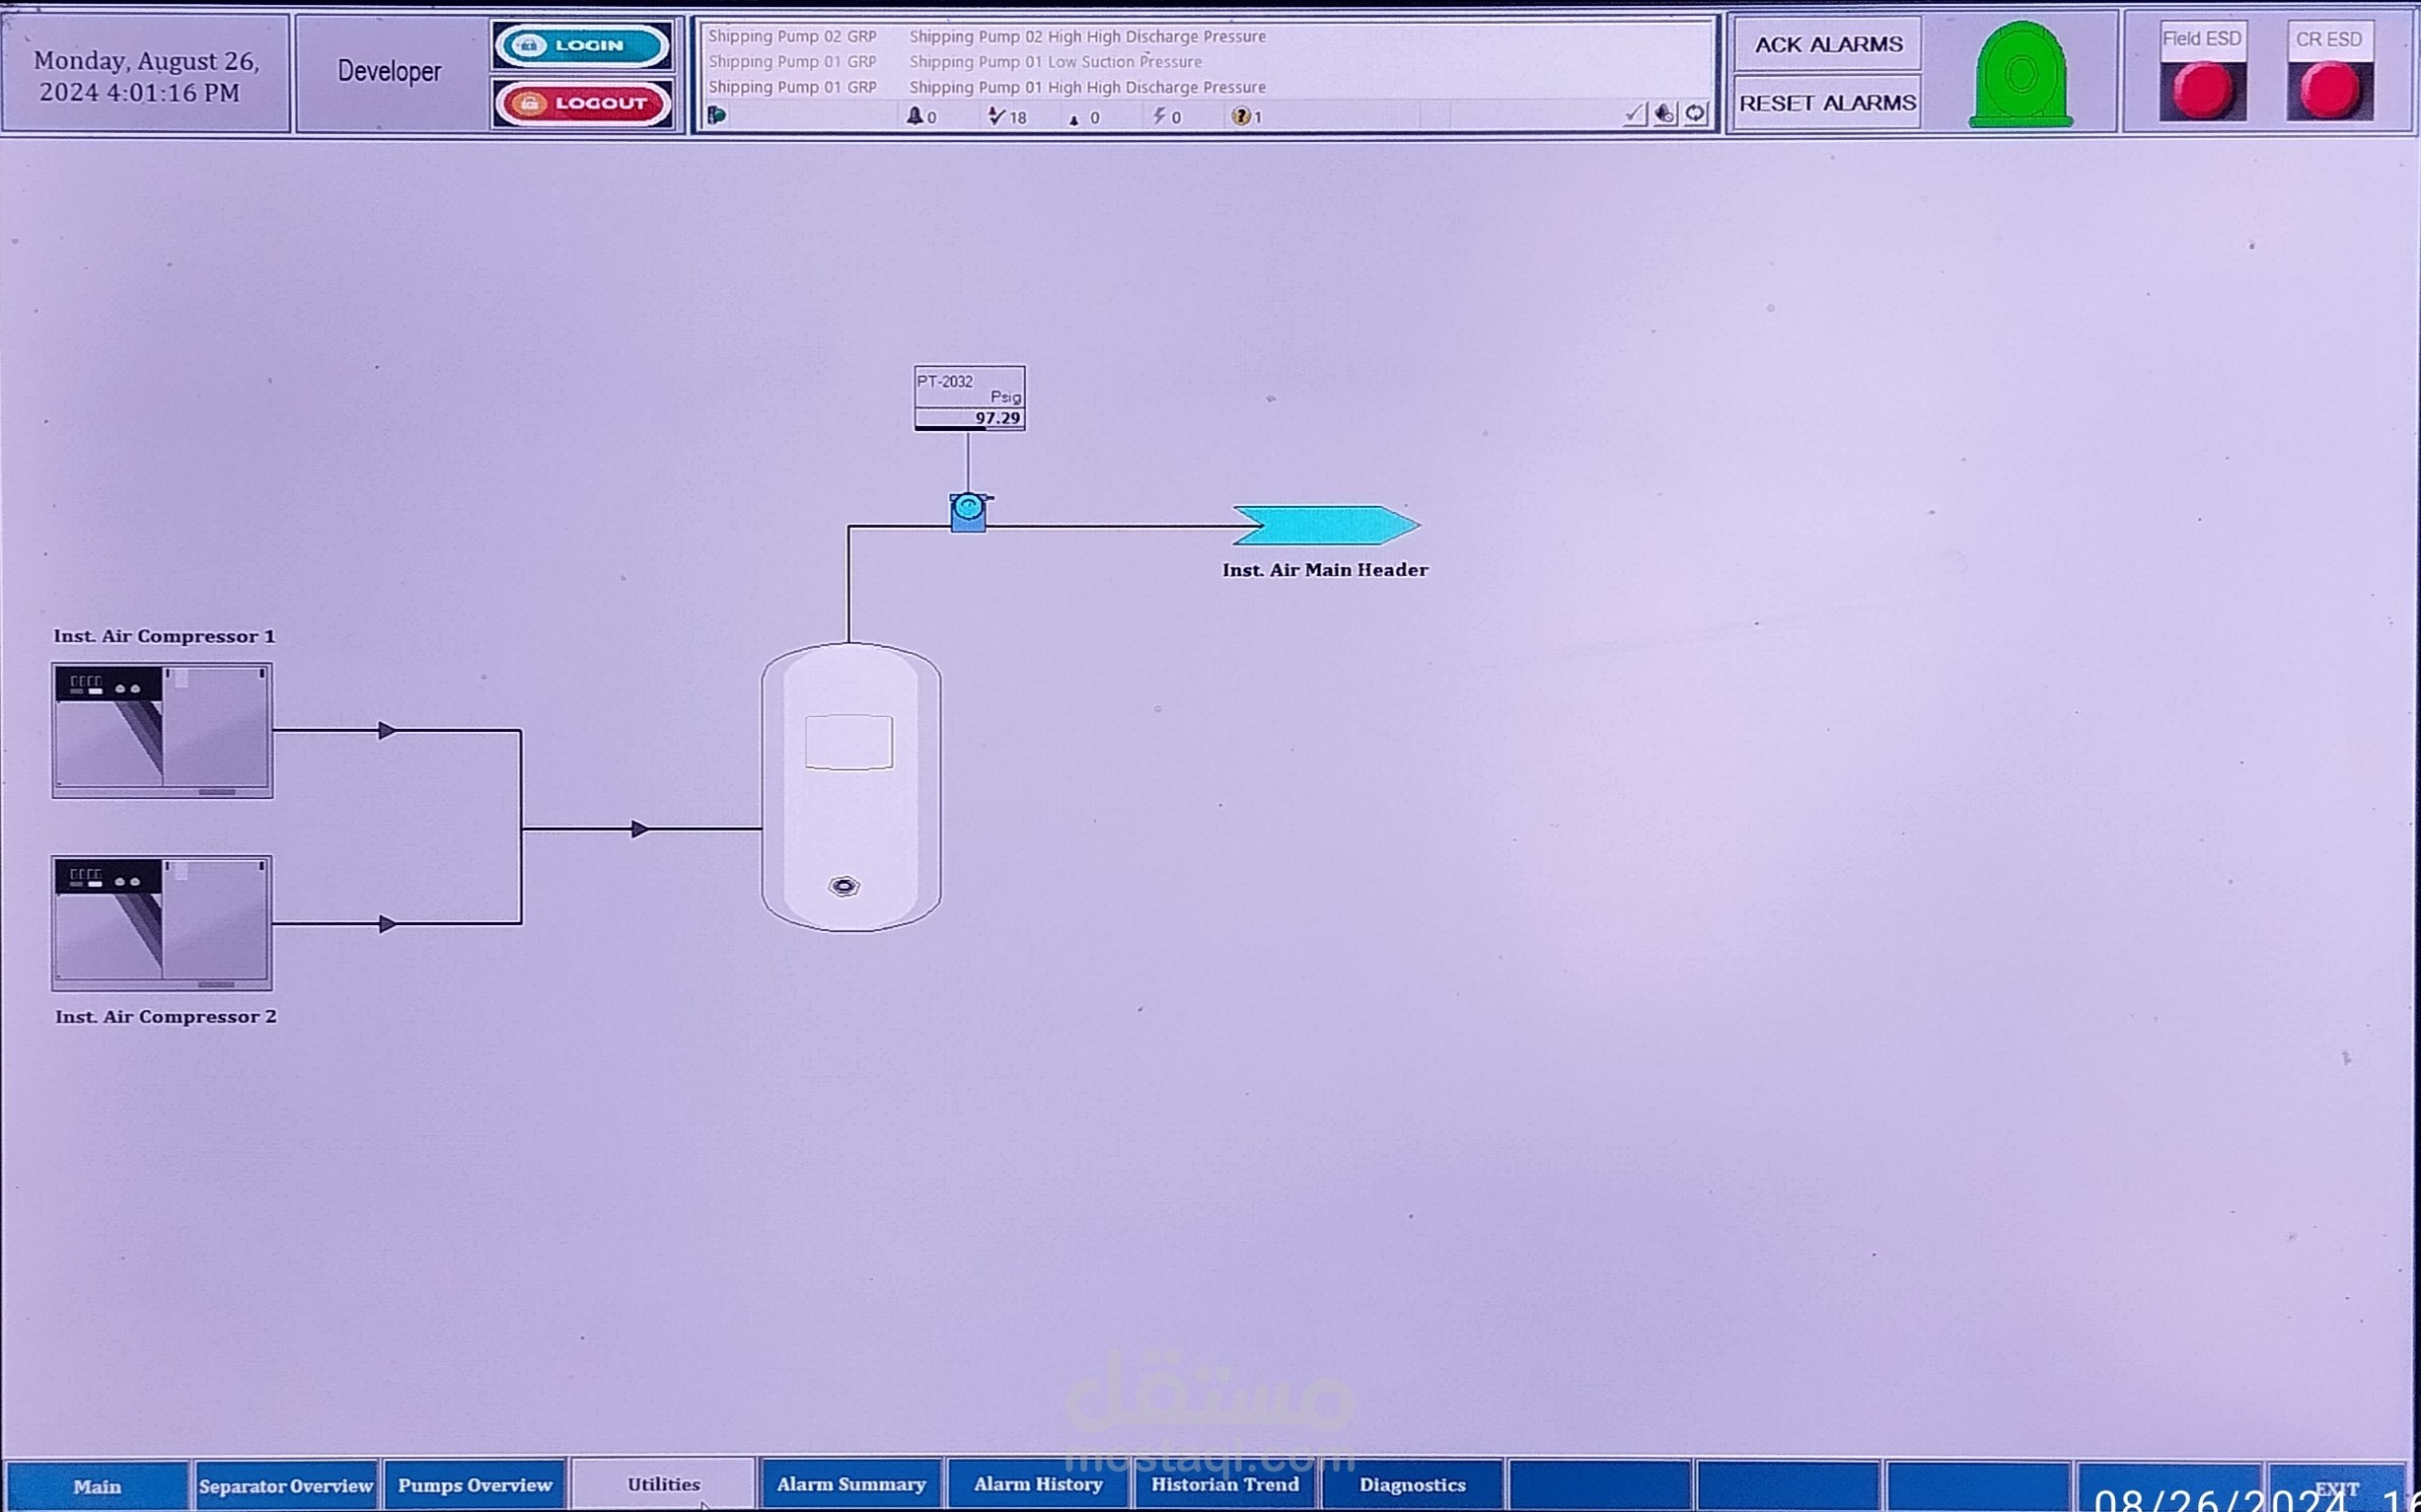Click the red LOGOUT button
2421x1512 pixels.
click(x=583, y=103)
